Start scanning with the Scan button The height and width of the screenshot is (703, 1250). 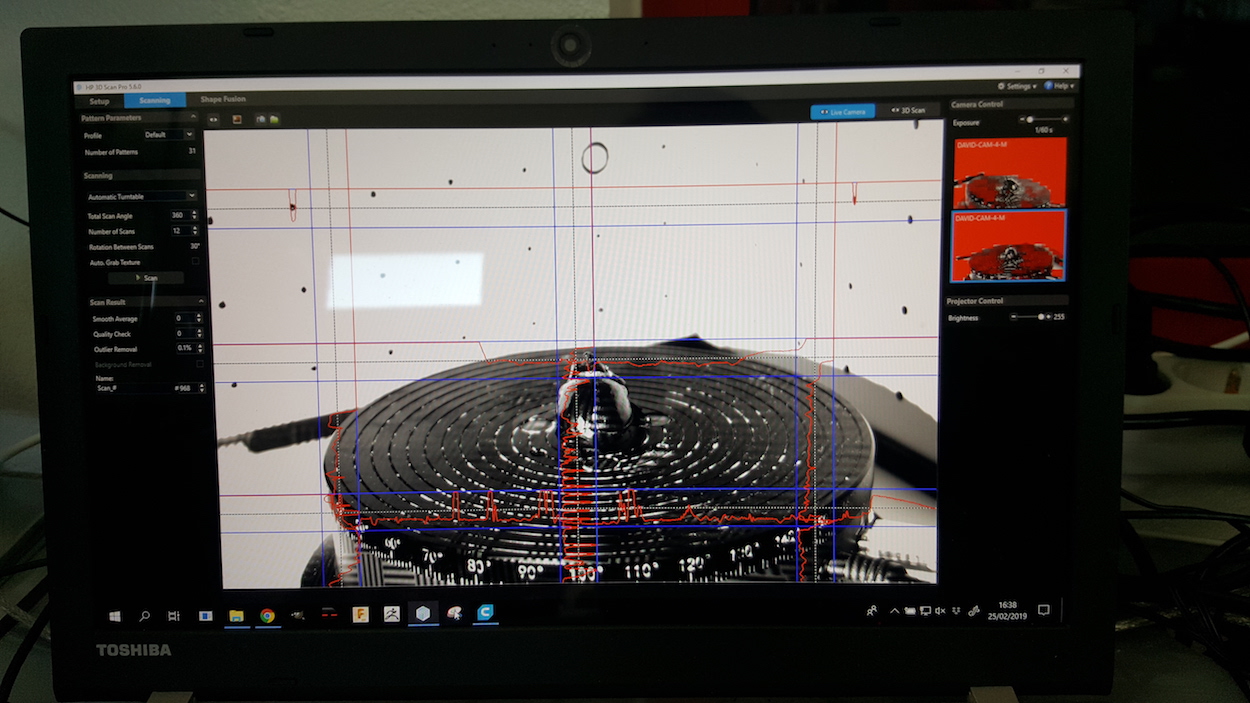coord(146,278)
